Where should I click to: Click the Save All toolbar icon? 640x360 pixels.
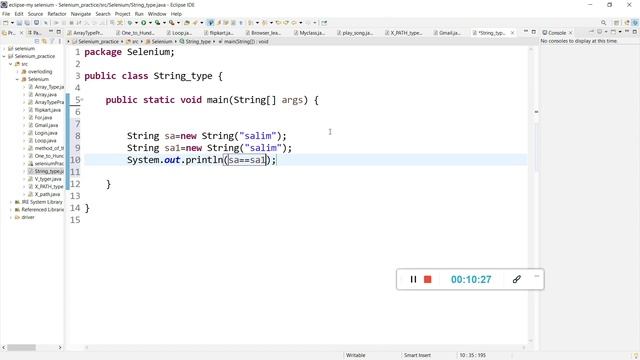(x=27, y=23)
